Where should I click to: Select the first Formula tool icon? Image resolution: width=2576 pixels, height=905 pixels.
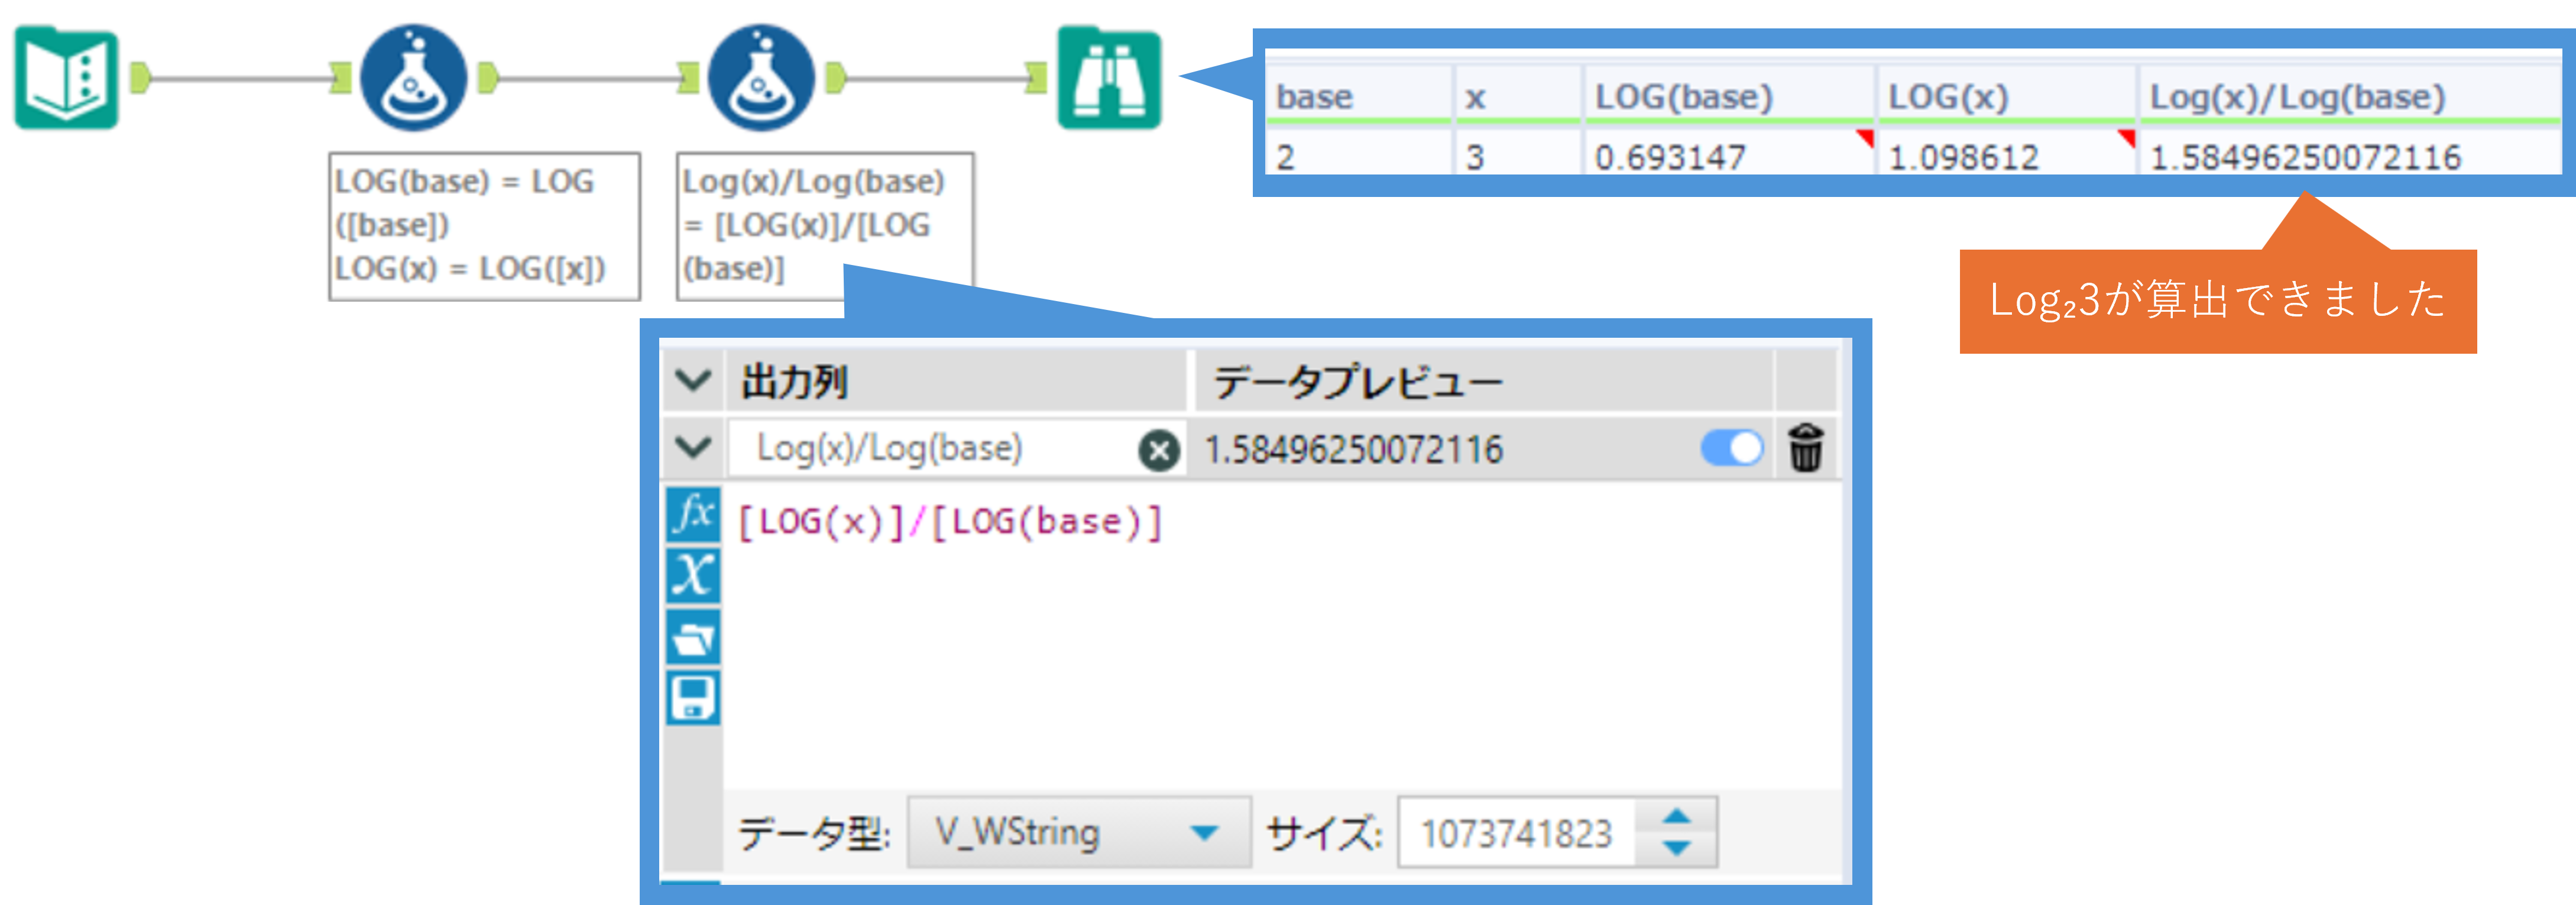point(413,79)
